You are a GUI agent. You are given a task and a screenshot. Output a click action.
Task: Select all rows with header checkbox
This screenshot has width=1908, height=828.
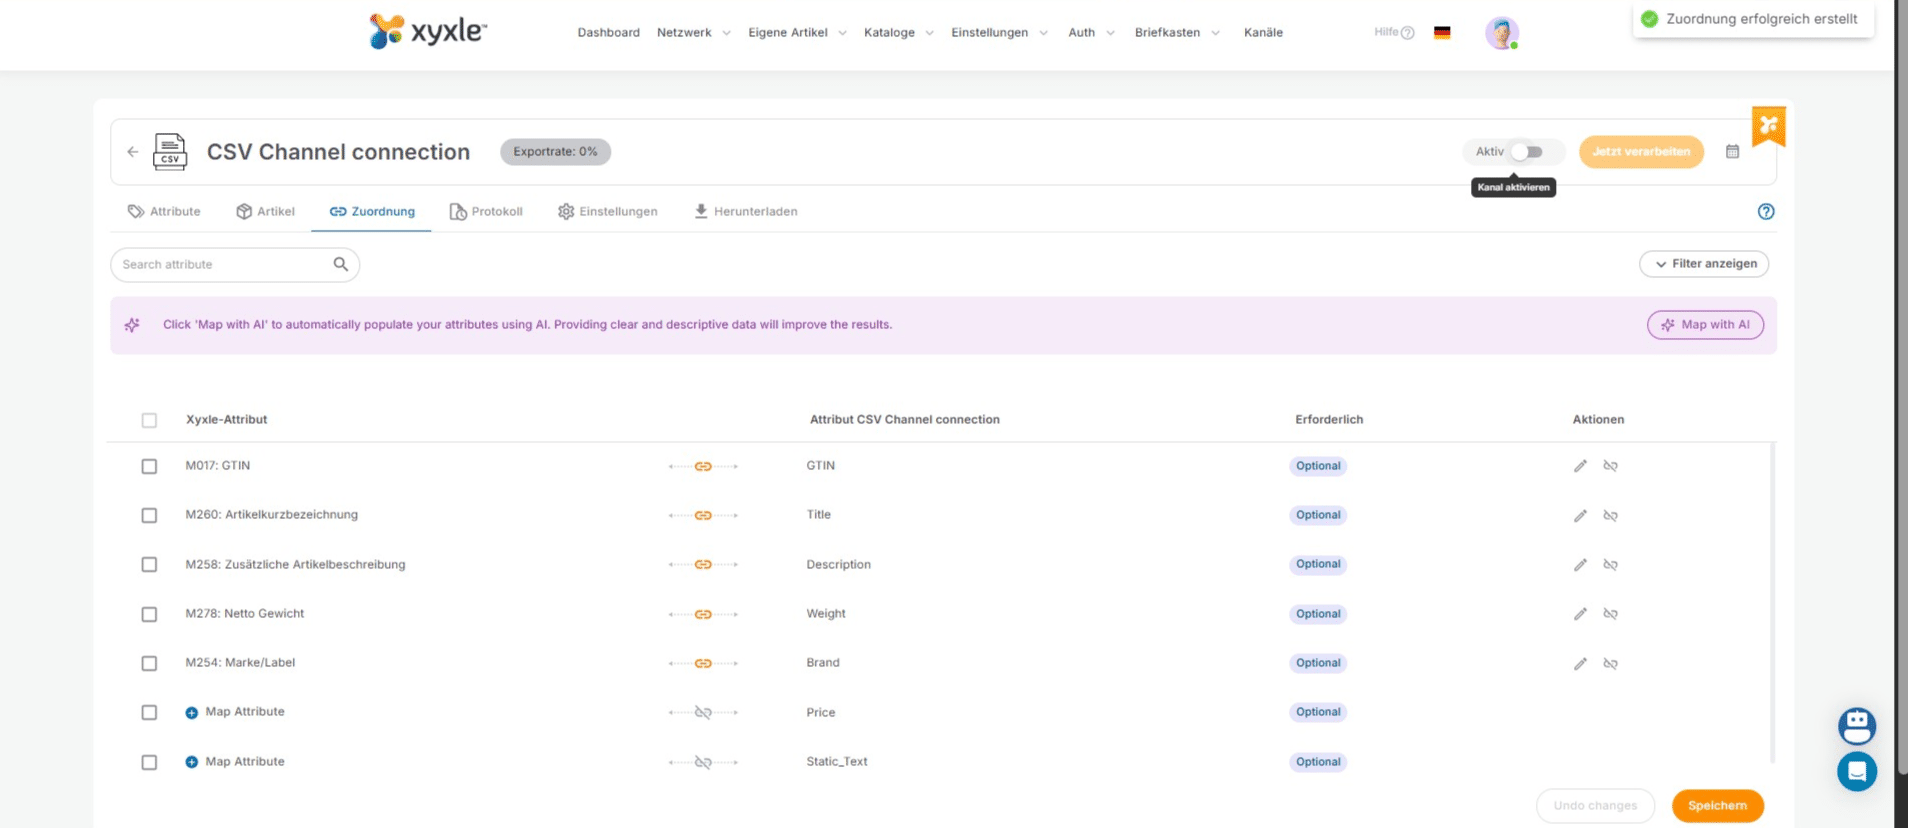click(149, 421)
